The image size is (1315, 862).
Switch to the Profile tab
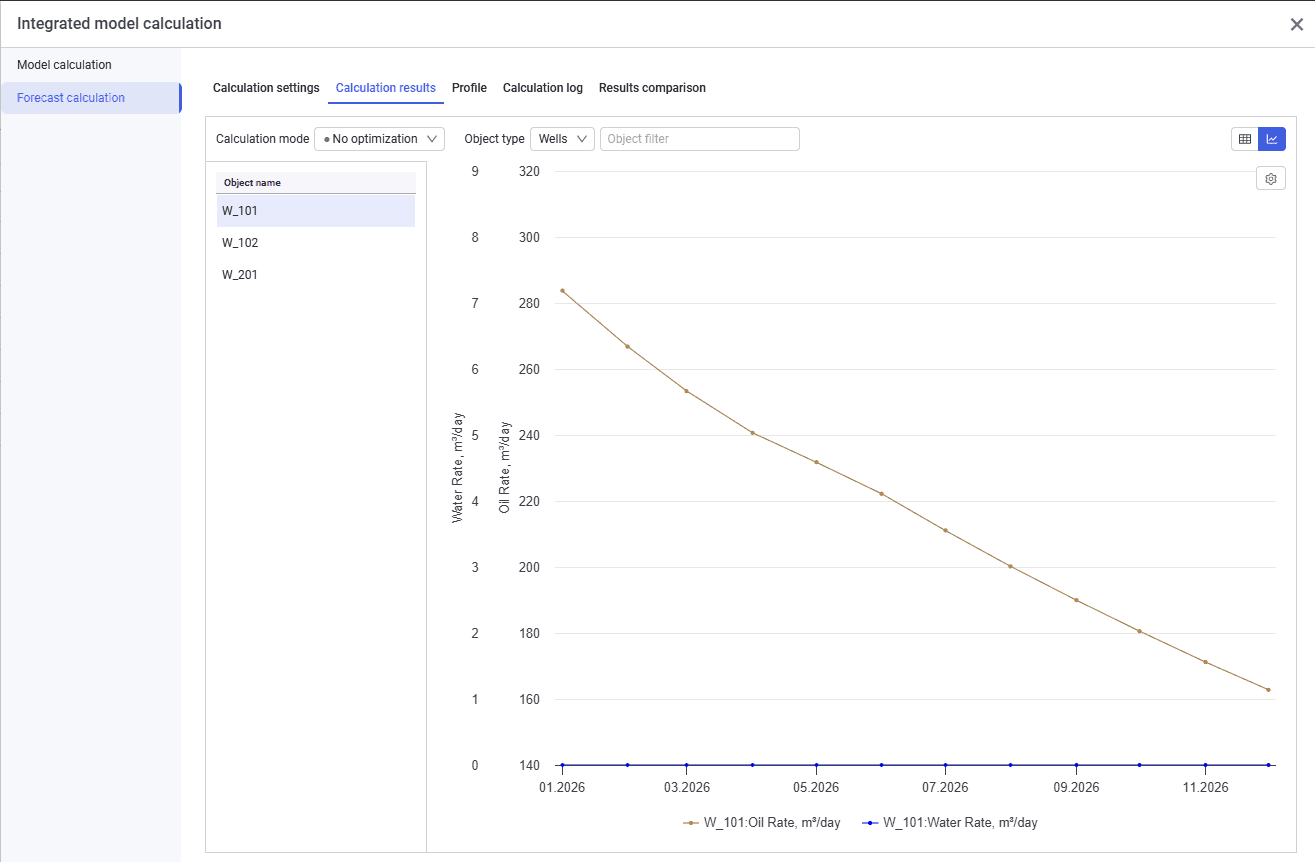(x=469, y=88)
